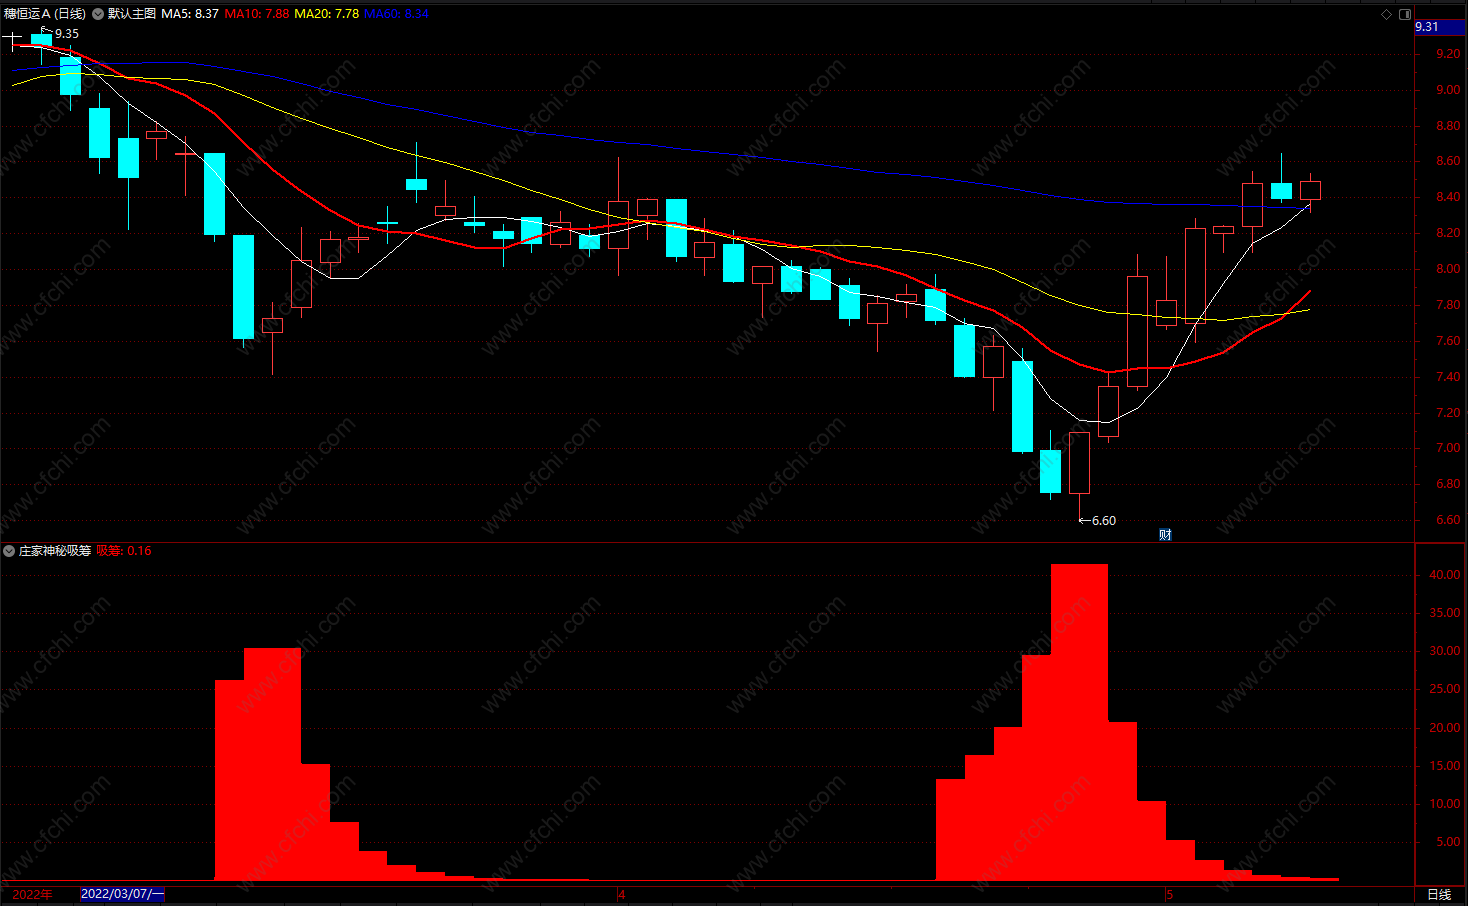Click the 财 financial marker under the candles

pos(1165,534)
